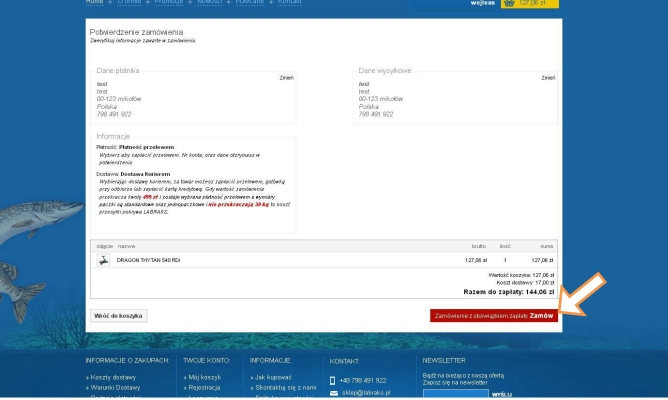This screenshot has width=668, height=400.
Task: Open Mój koszyk footer link
Action: click(x=205, y=377)
